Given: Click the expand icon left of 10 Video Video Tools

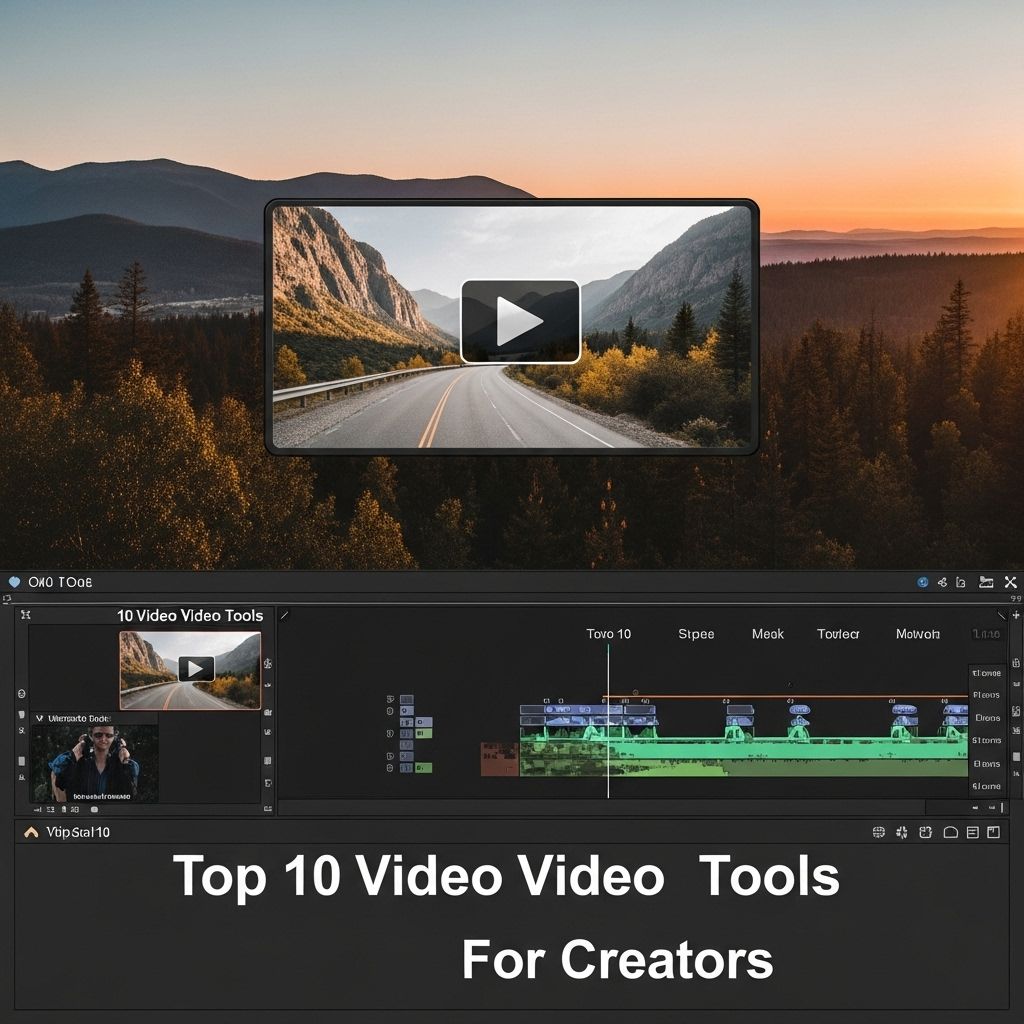Looking at the screenshot, I should tap(26, 615).
